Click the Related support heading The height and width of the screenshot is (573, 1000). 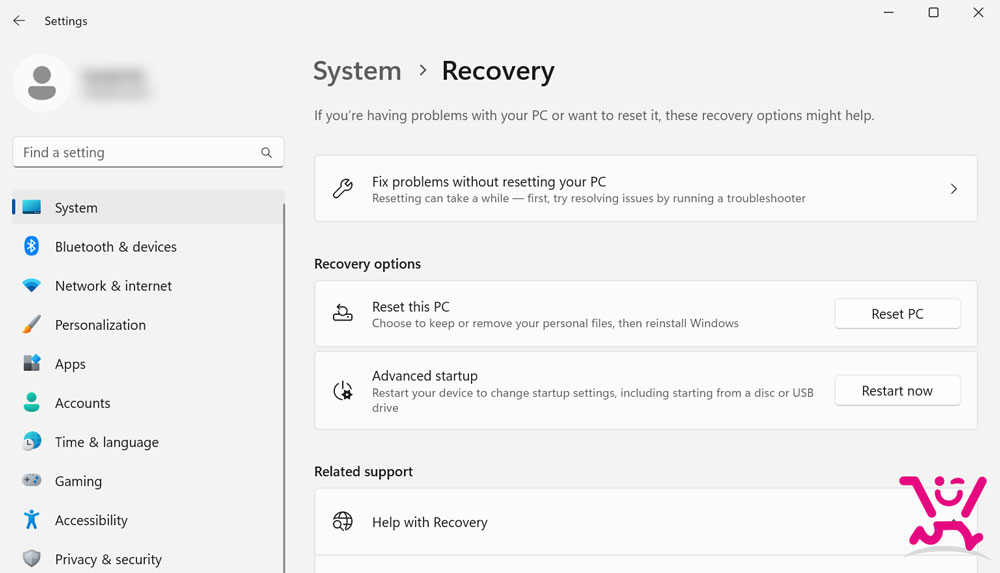click(363, 471)
